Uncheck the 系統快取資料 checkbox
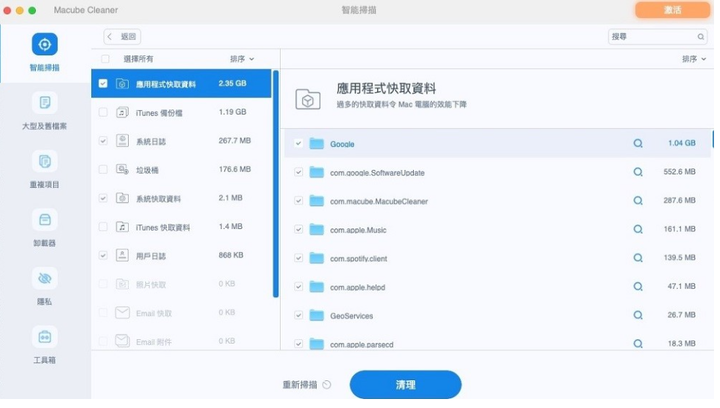The height and width of the screenshot is (408, 720). pyautogui.click(x=103, y=198)
